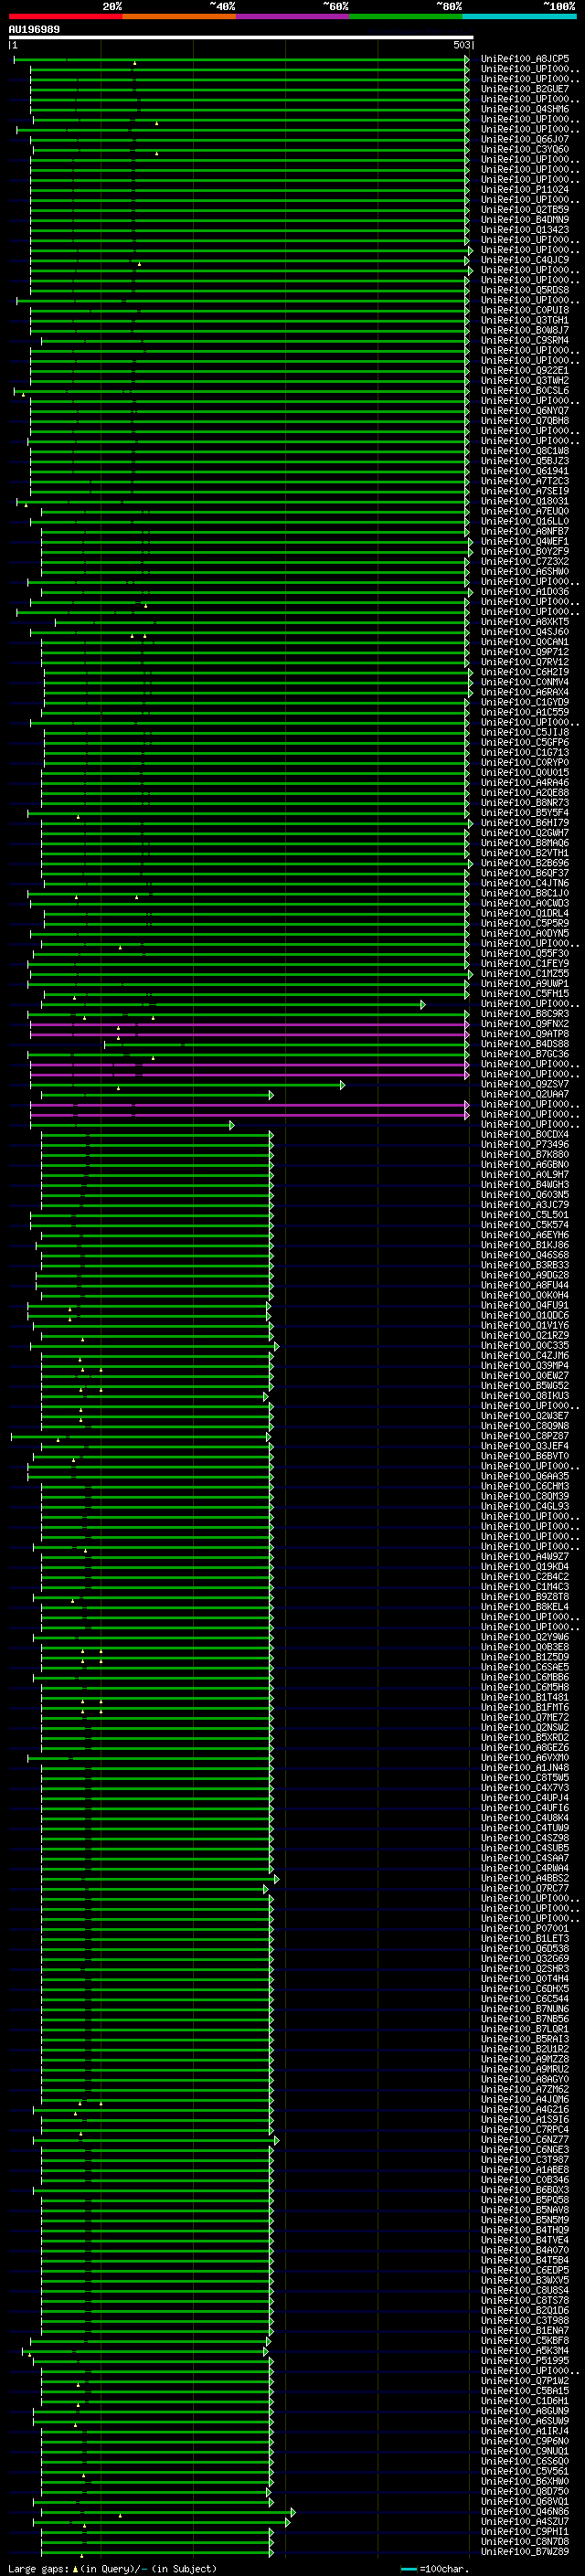
Task: Select label UniRef100_Q3TGH1
Action: [525, 320]
